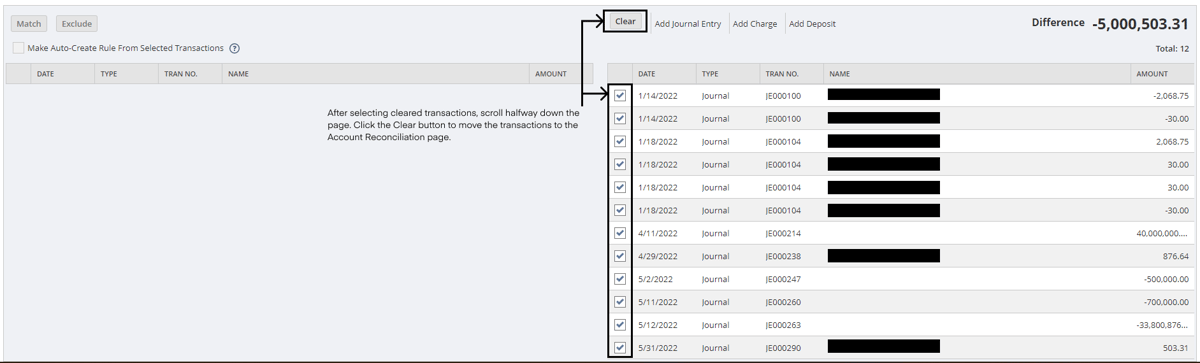Uncheck the 5/31/2022 JE000290 transaction
Screen dimensions: 1200x363
(x=620, y=348)
